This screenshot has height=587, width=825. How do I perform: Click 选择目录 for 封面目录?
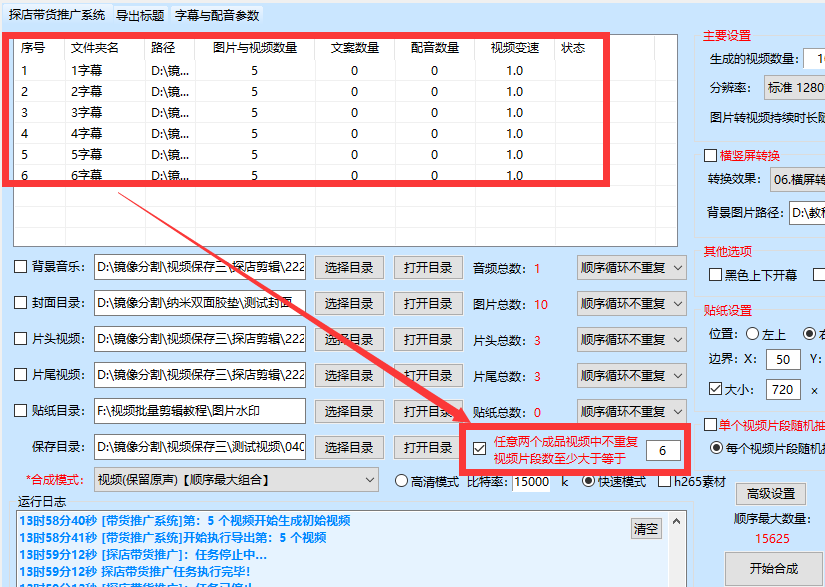click(x=349, y=303)
